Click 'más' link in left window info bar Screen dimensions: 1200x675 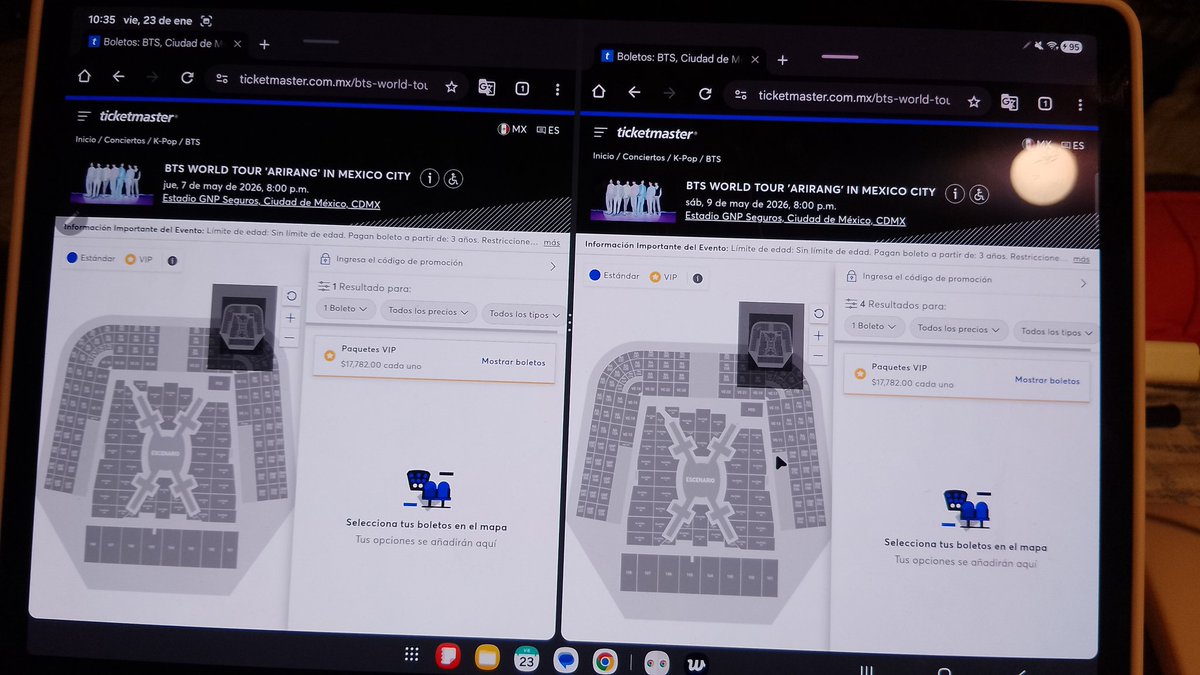(552, 243)
